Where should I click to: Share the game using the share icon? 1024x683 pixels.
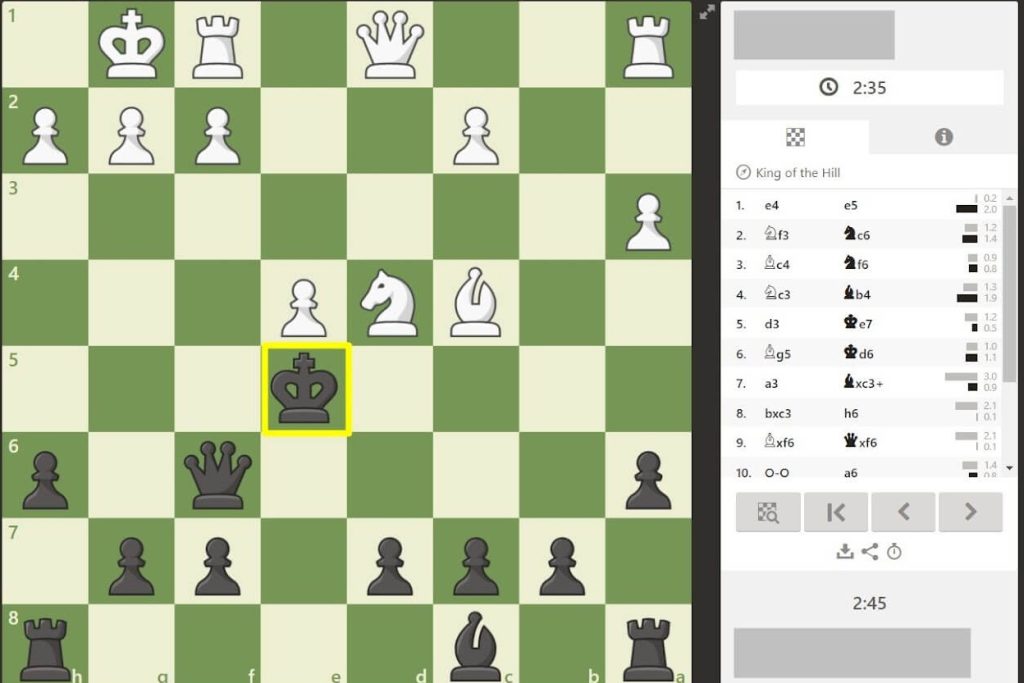pos(869,551)
